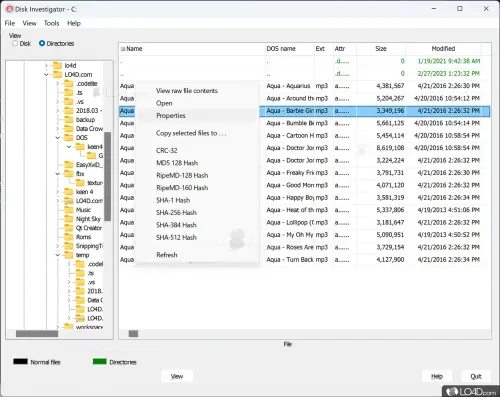Expand the 2018.03 tree node

58,111
